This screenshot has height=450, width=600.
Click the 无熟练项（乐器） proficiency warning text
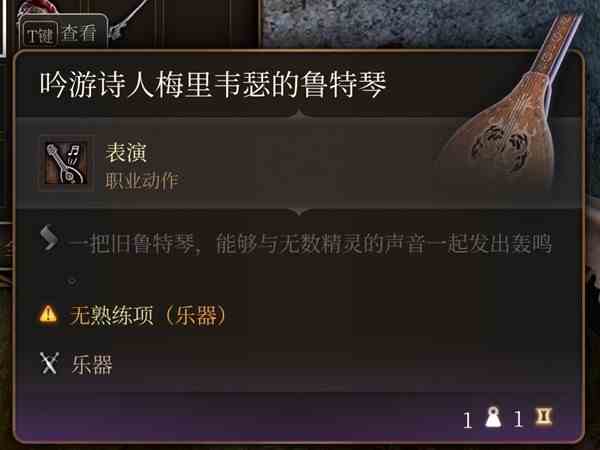148,315
